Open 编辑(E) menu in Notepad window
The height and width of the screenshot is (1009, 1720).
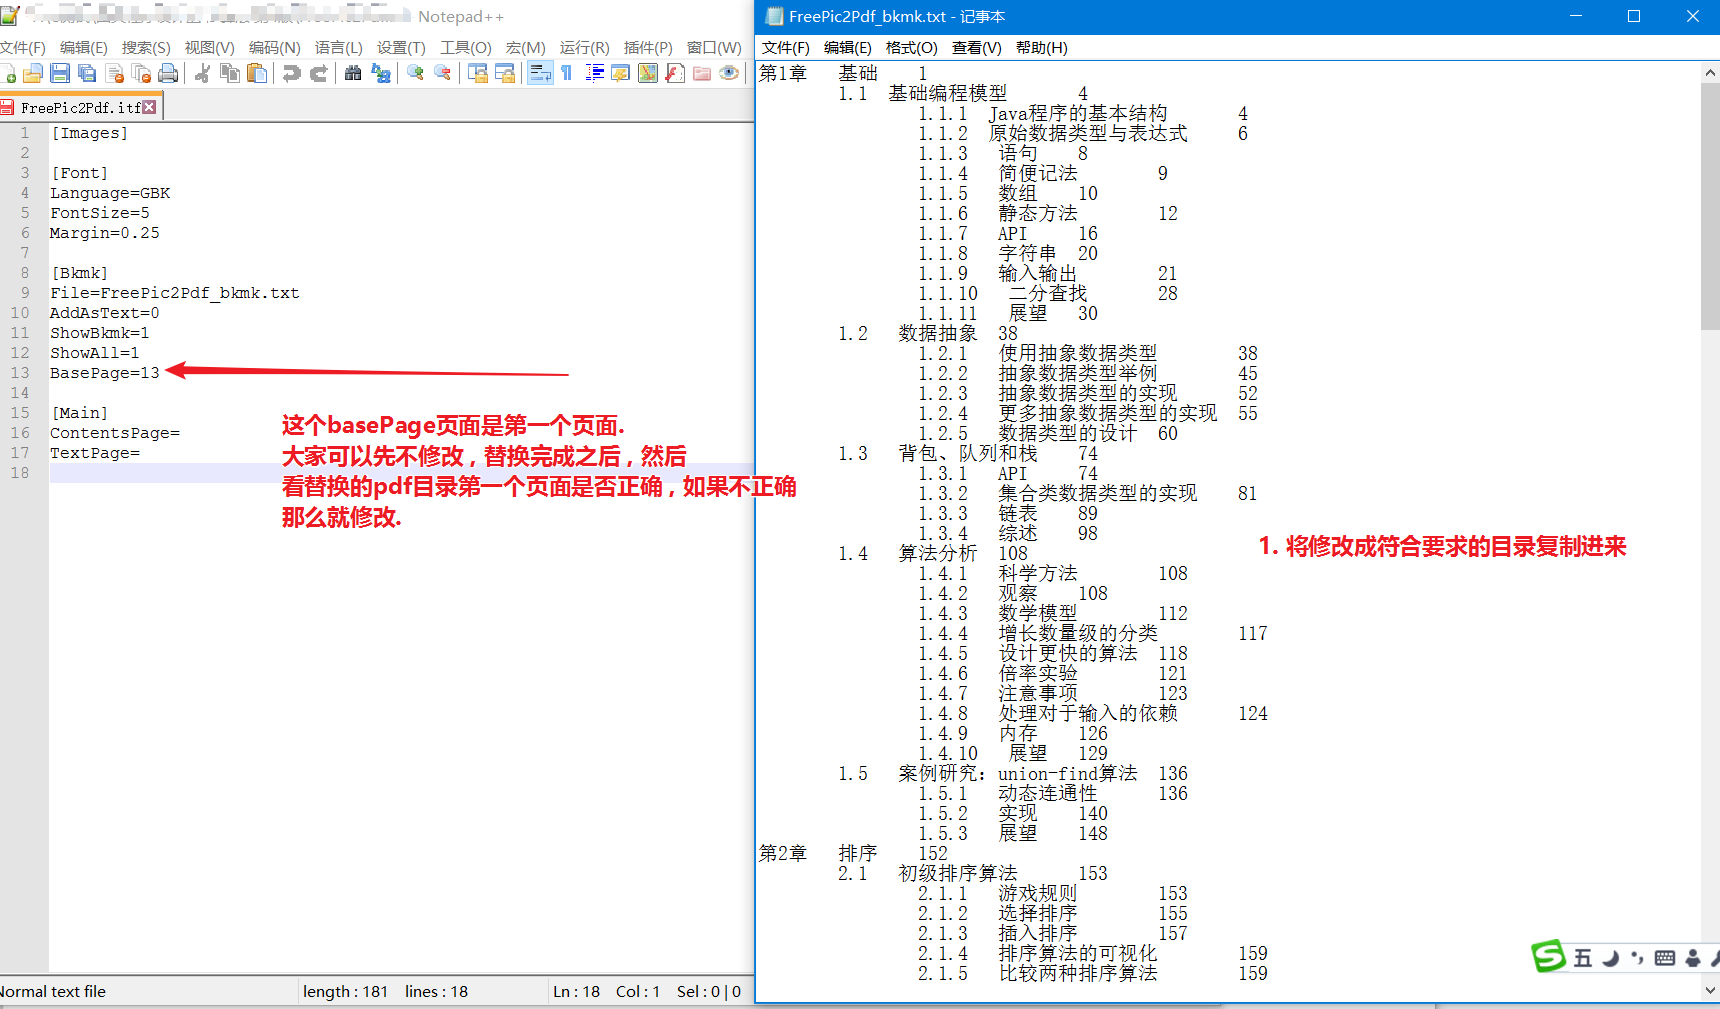pos(847,48)
